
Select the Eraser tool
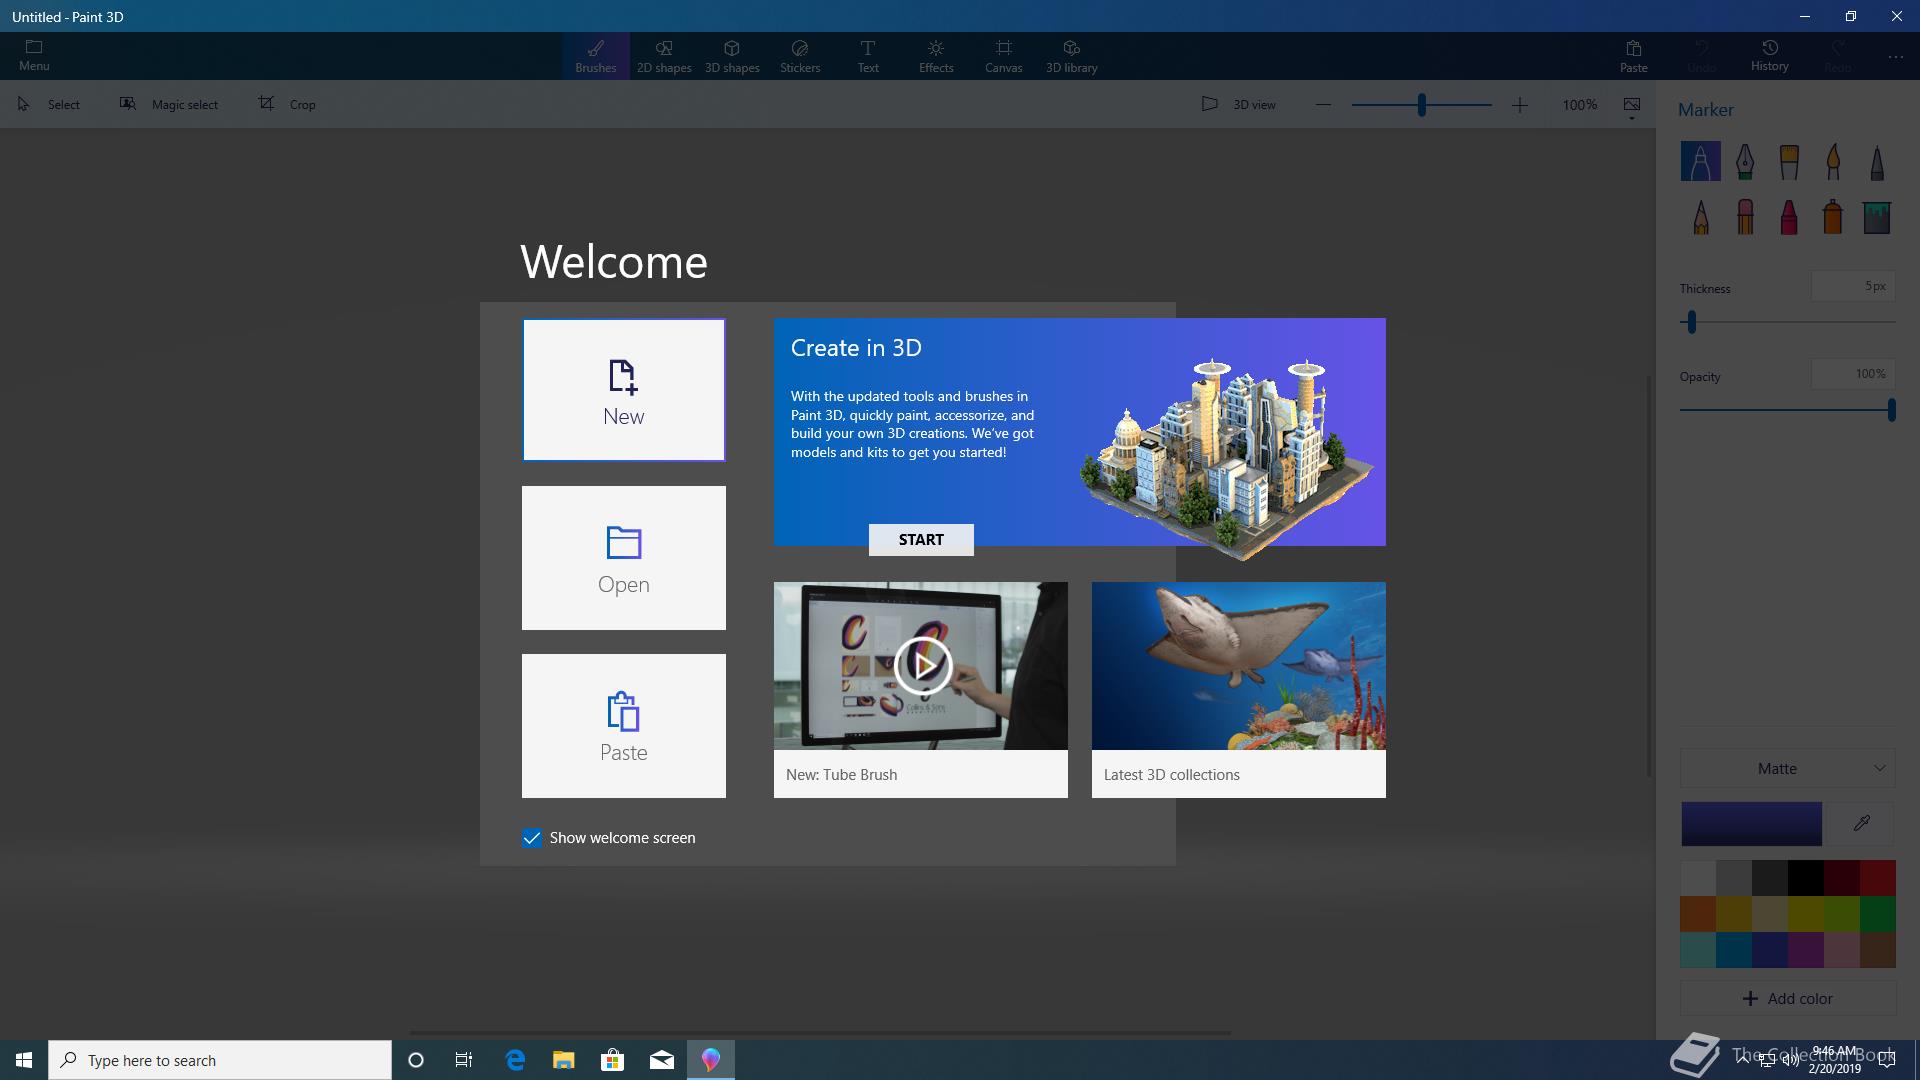pyautogui.click(x=1745, y=216)
